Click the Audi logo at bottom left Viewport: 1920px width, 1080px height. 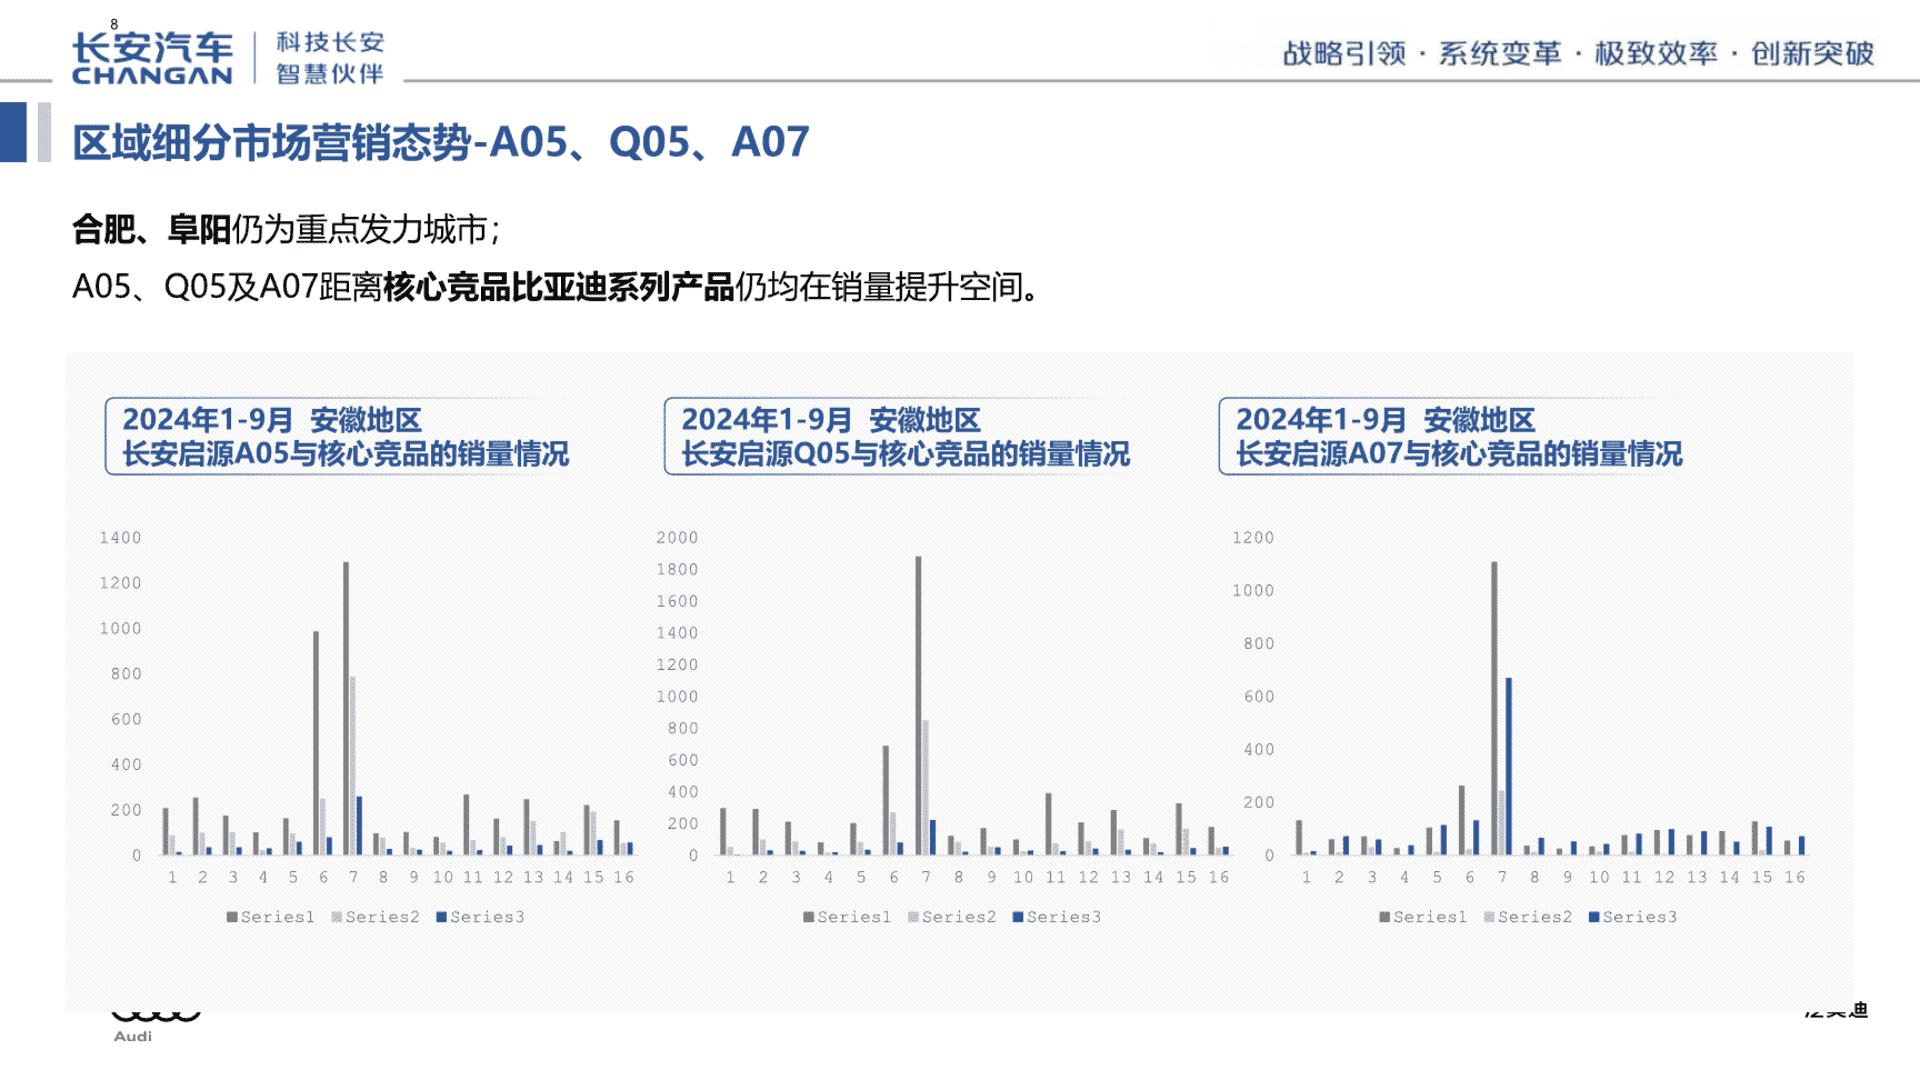(x=154, y=1025)
